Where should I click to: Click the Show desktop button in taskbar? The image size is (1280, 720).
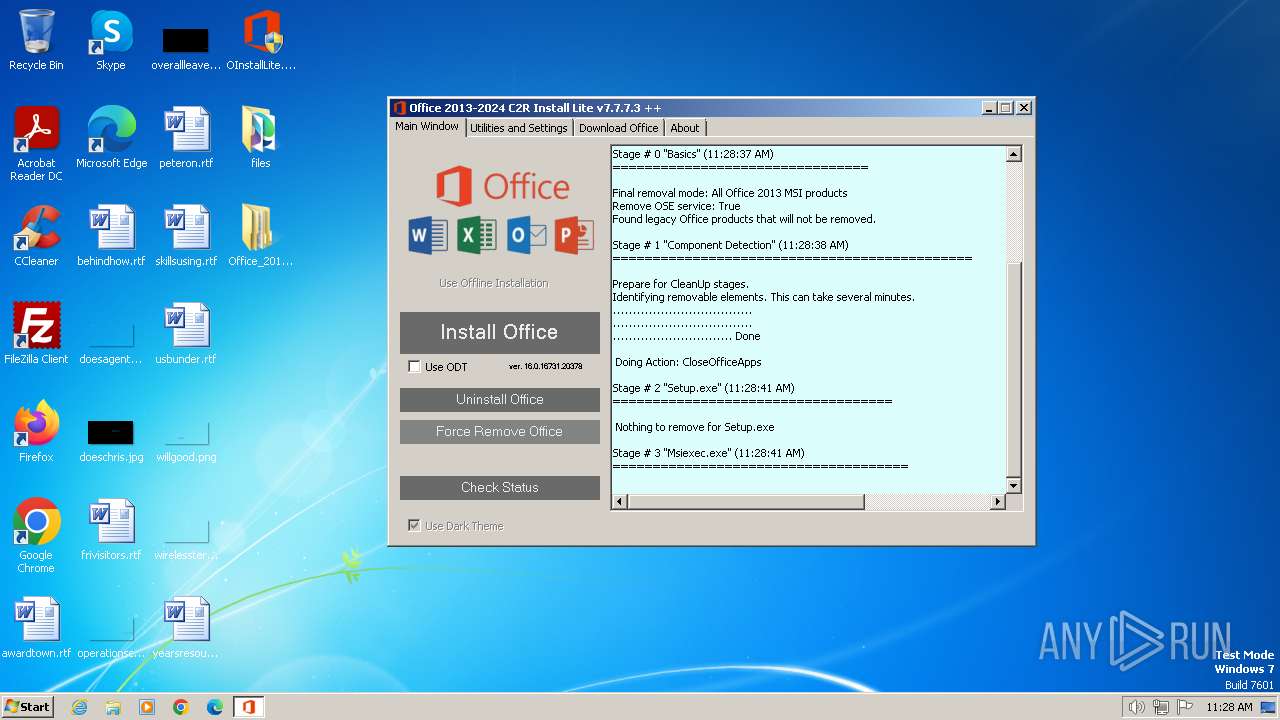[1269, 707]
